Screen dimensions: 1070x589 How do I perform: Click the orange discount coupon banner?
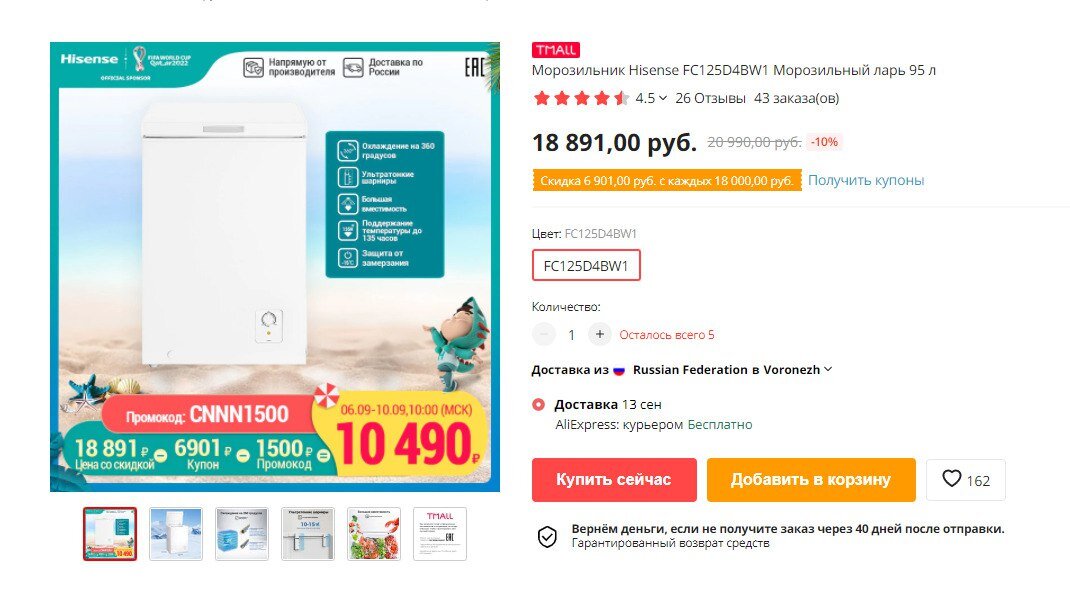click(x=667, y=181)
